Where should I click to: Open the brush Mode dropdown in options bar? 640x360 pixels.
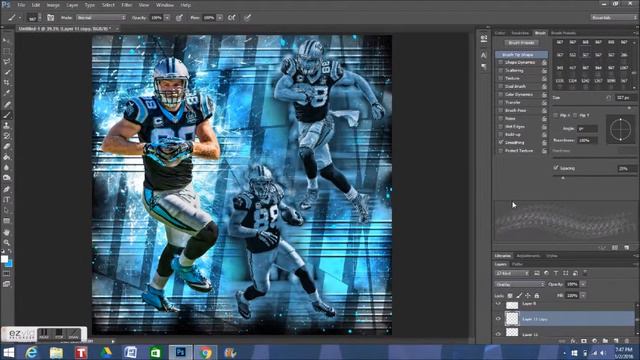pyautogui.click(x=101, y=18)
